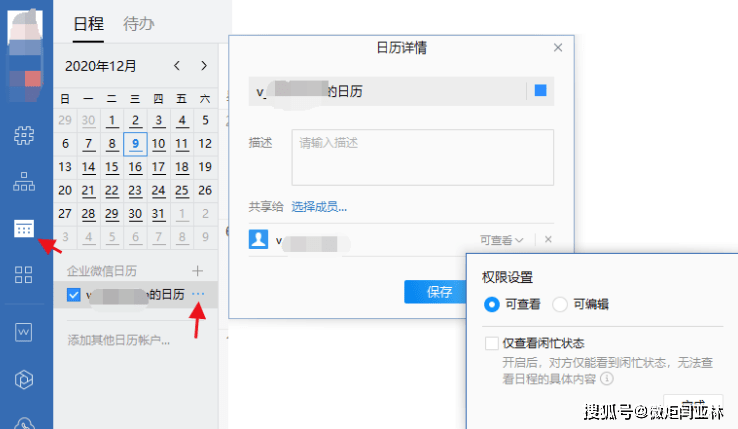This screenshot has width=738, height=429.
Task: Go to the next month arrow
Action: 204,66
